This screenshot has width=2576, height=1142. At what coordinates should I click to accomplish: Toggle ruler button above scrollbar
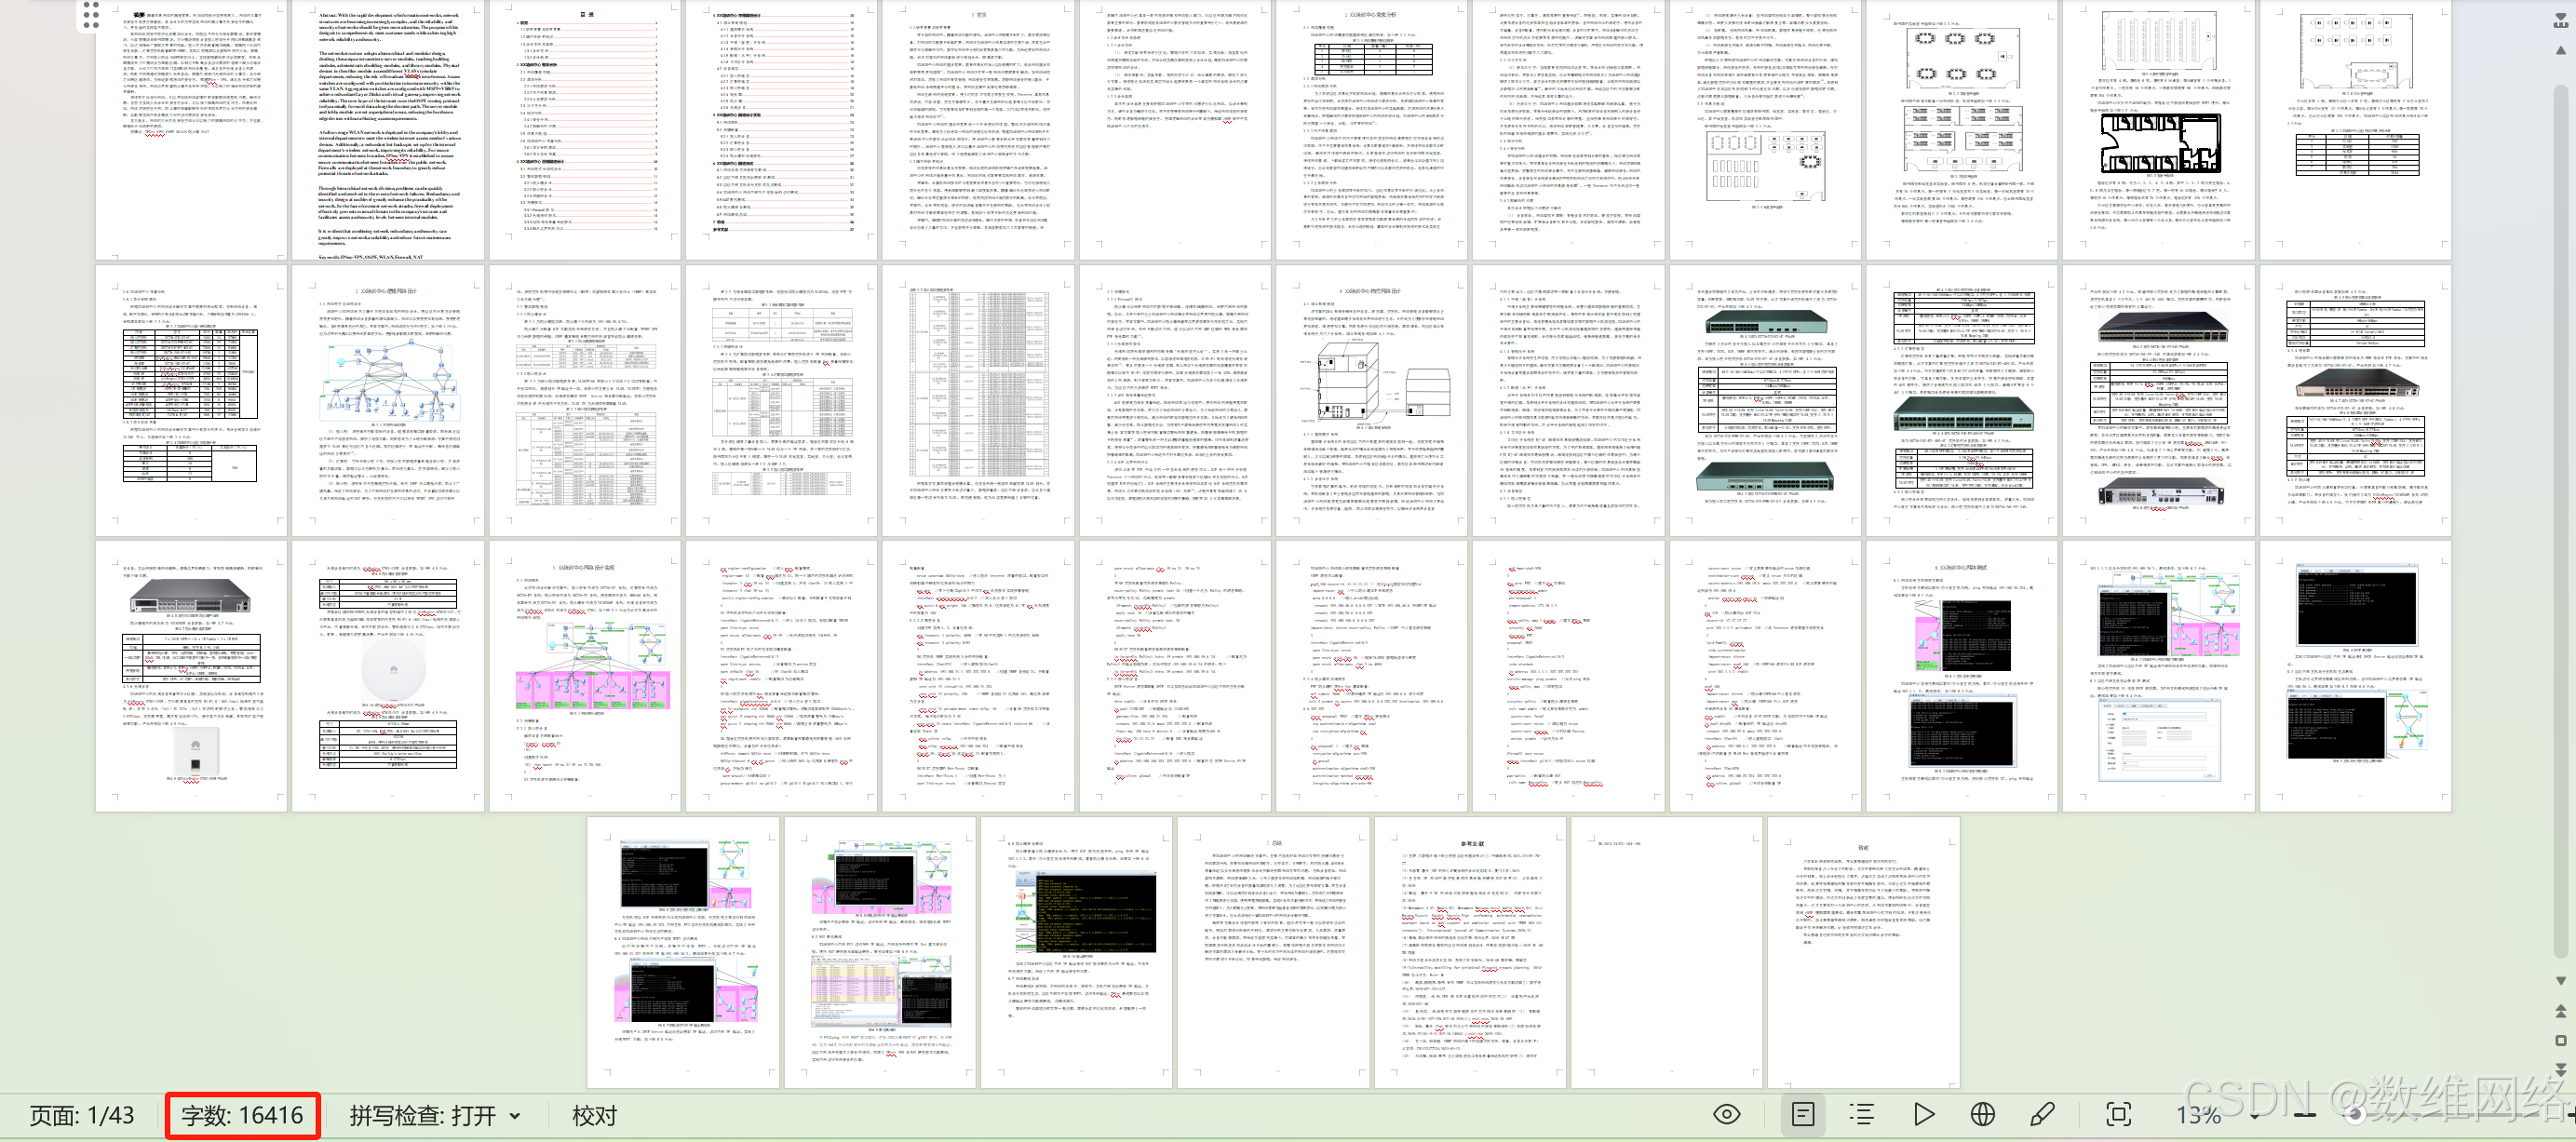[x=2560, y=20]
